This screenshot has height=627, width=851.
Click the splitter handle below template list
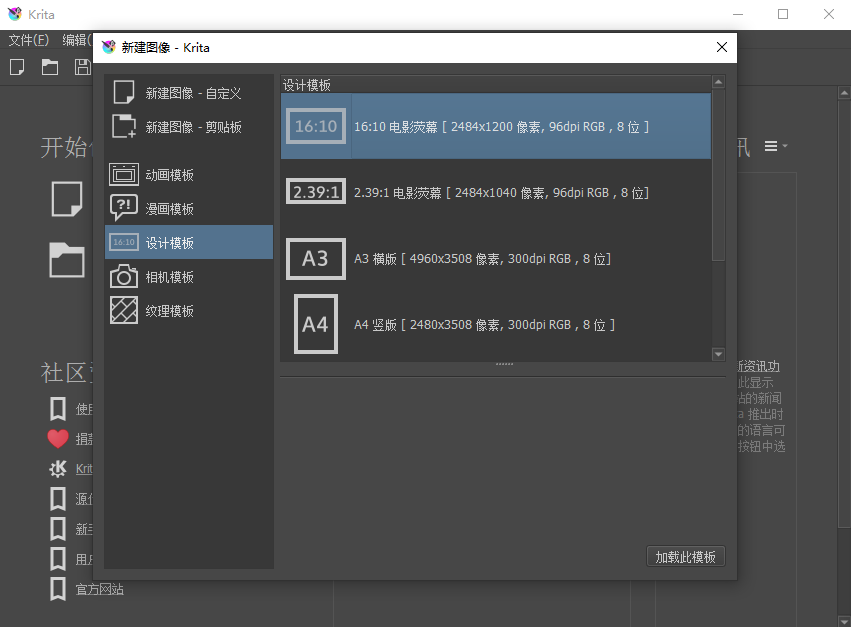[504, 364]
